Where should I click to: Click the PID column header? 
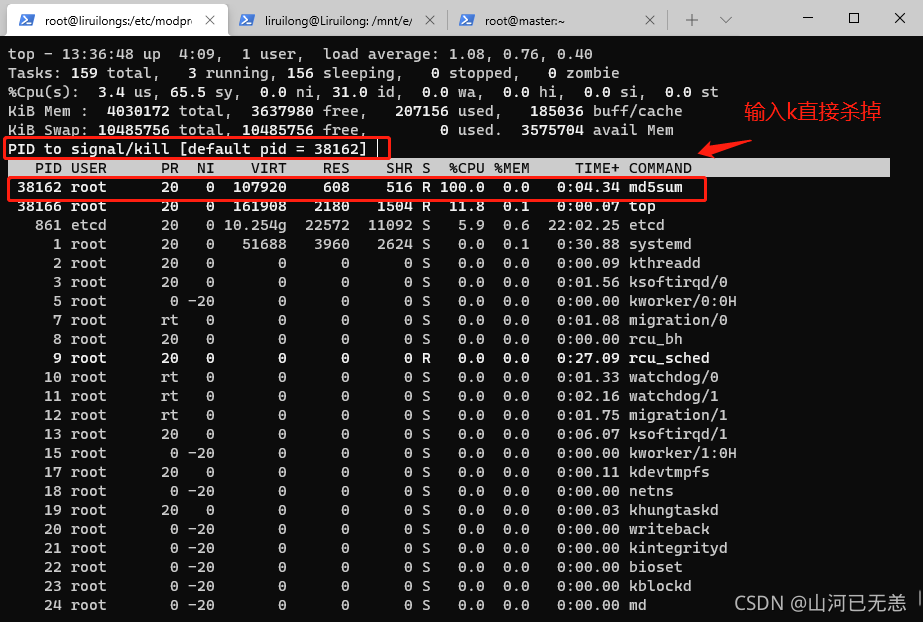(48, 168)
